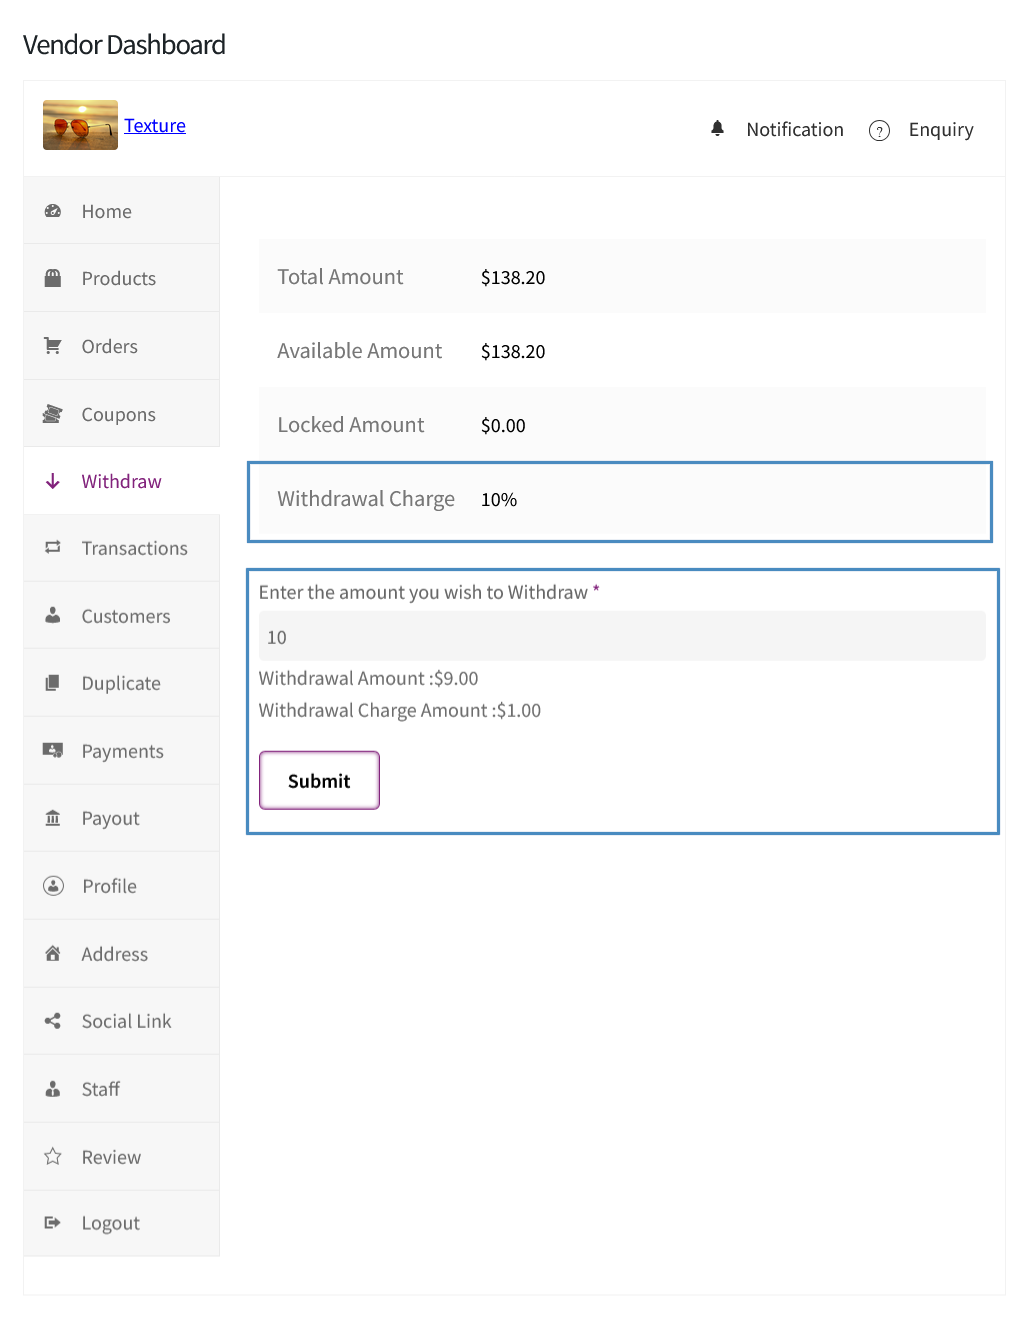This screenshot has width=1015, height=1321.
Task: Select the Withdraw down-arrow icon
Action: (x=52, y=481)
